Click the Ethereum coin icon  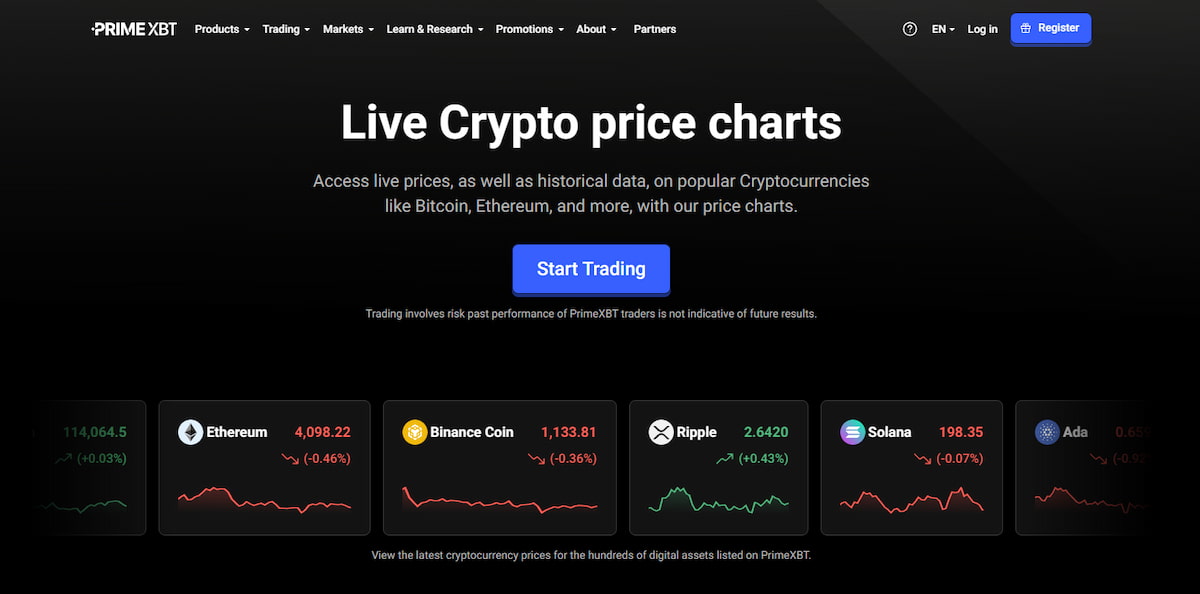coord(190,432)
